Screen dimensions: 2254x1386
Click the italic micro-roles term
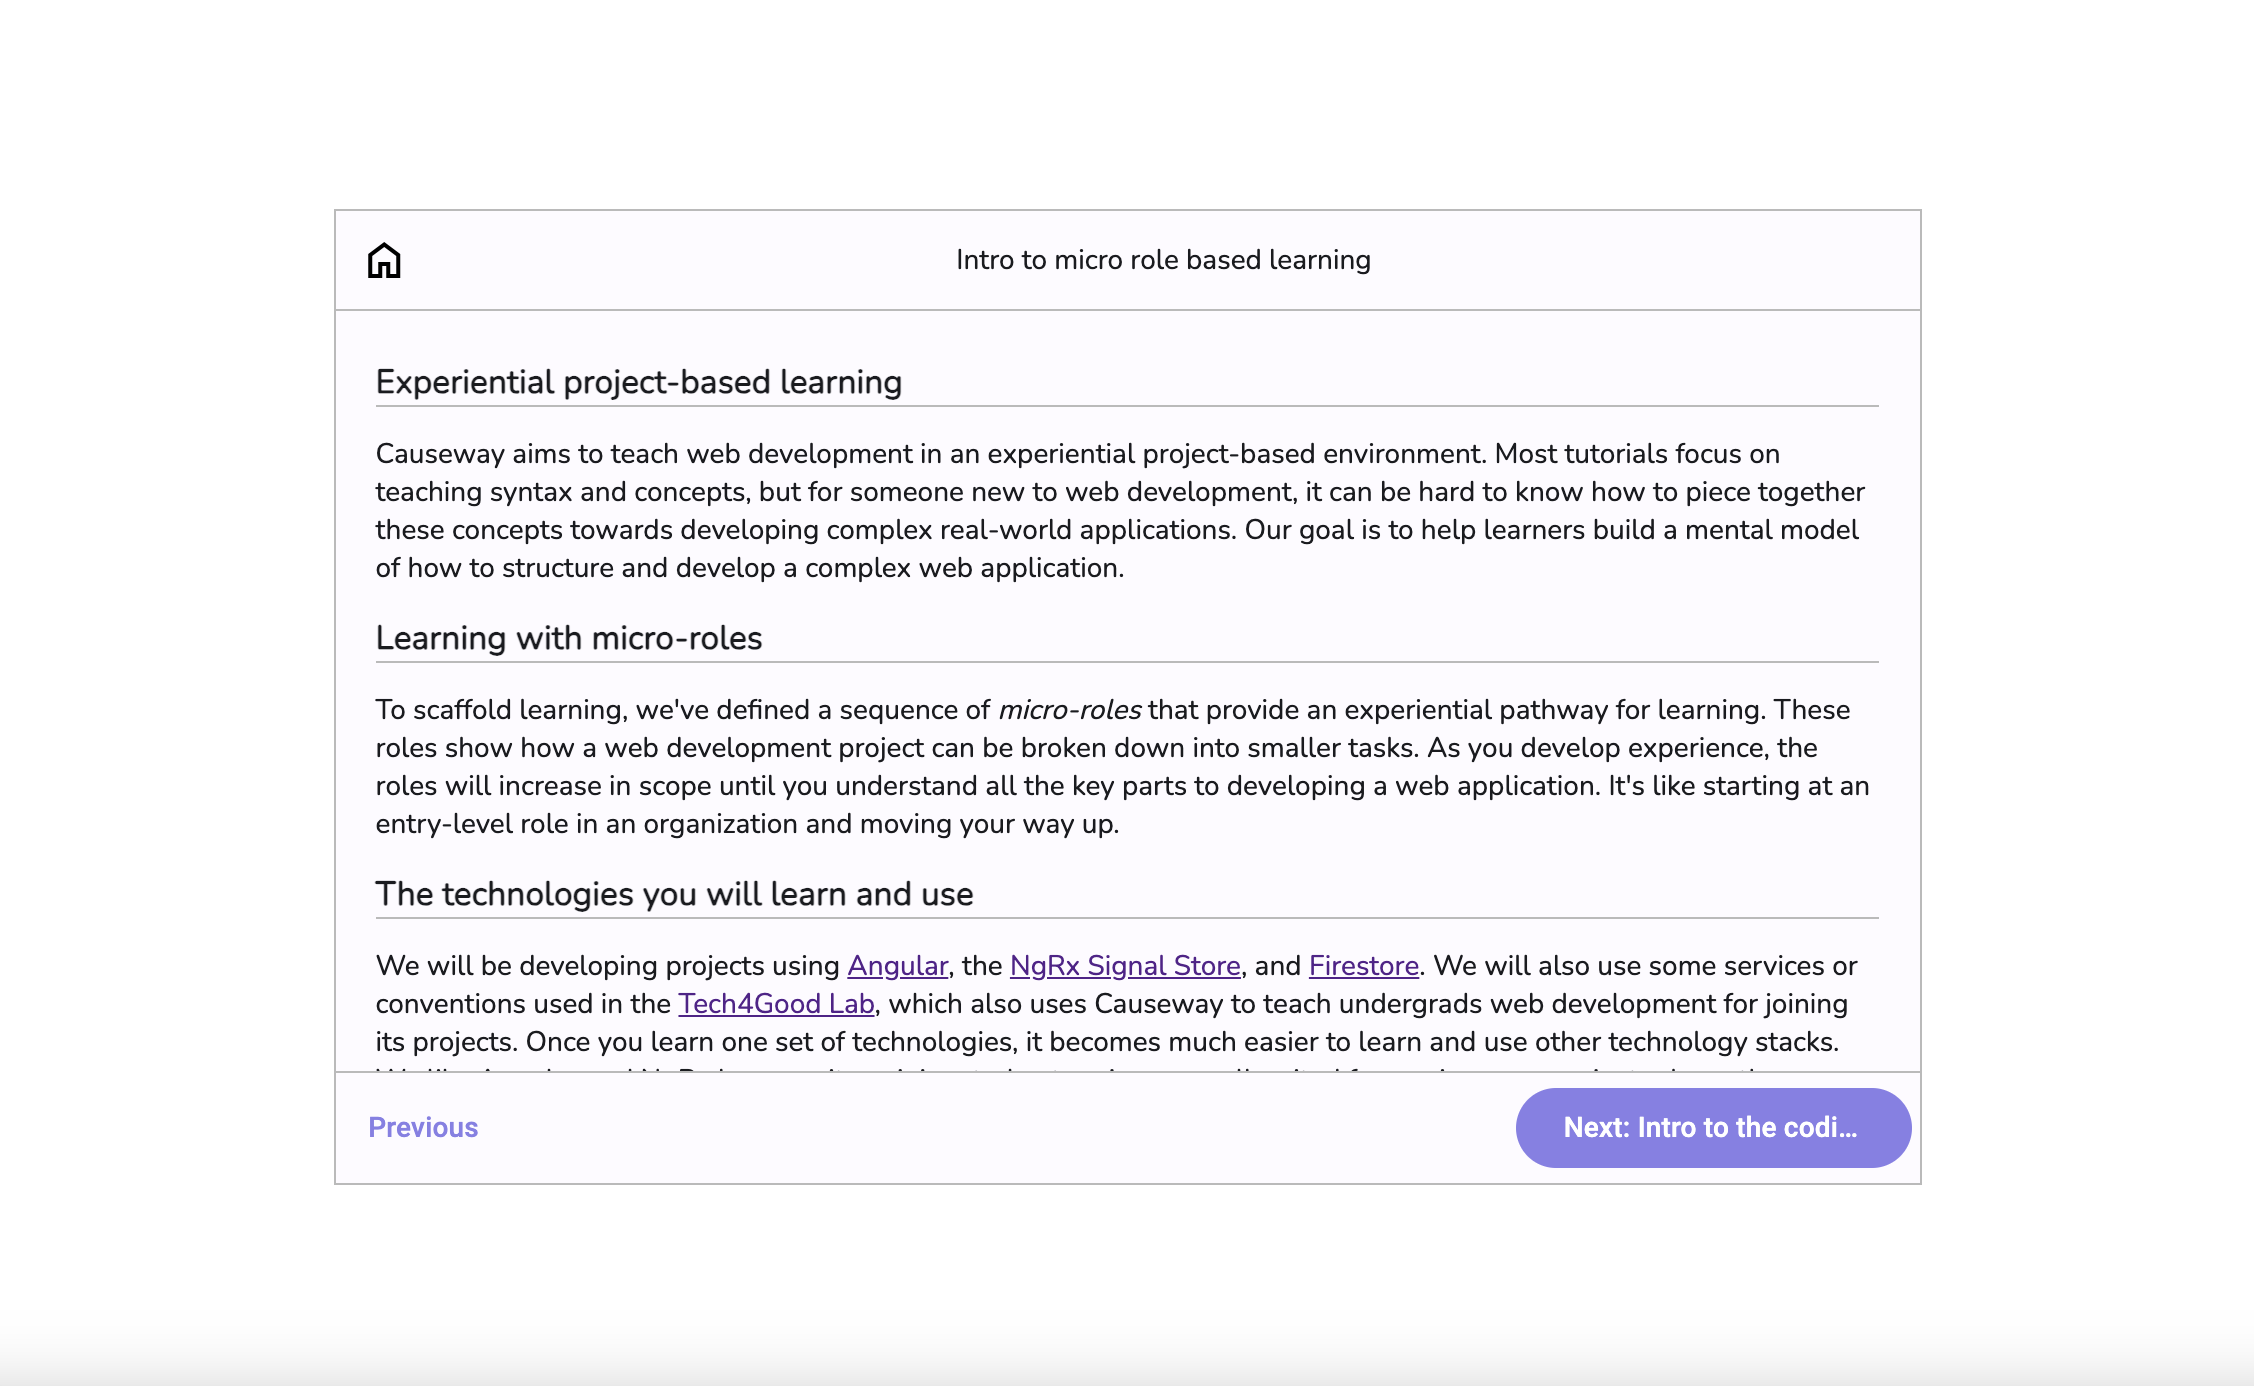pyautogui.click(x=1069, y=710)
